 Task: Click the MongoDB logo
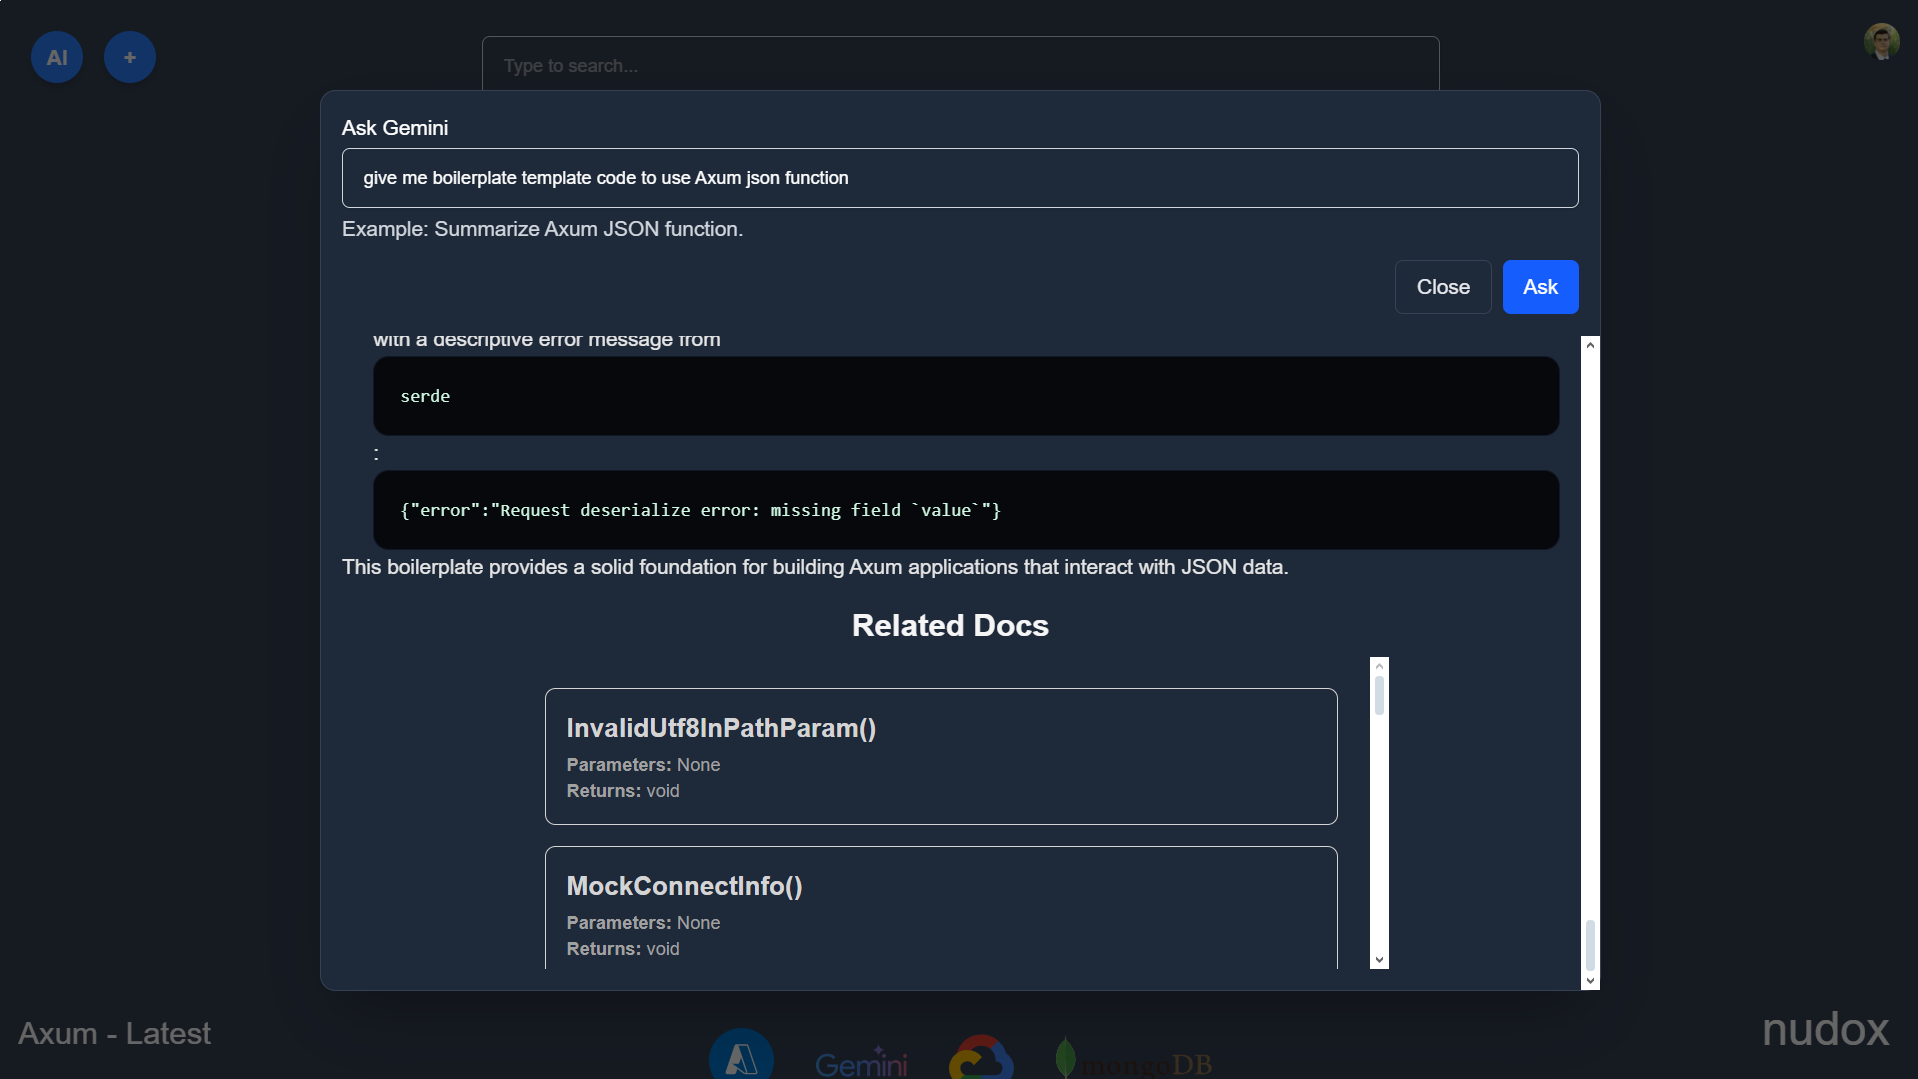1134,1060
